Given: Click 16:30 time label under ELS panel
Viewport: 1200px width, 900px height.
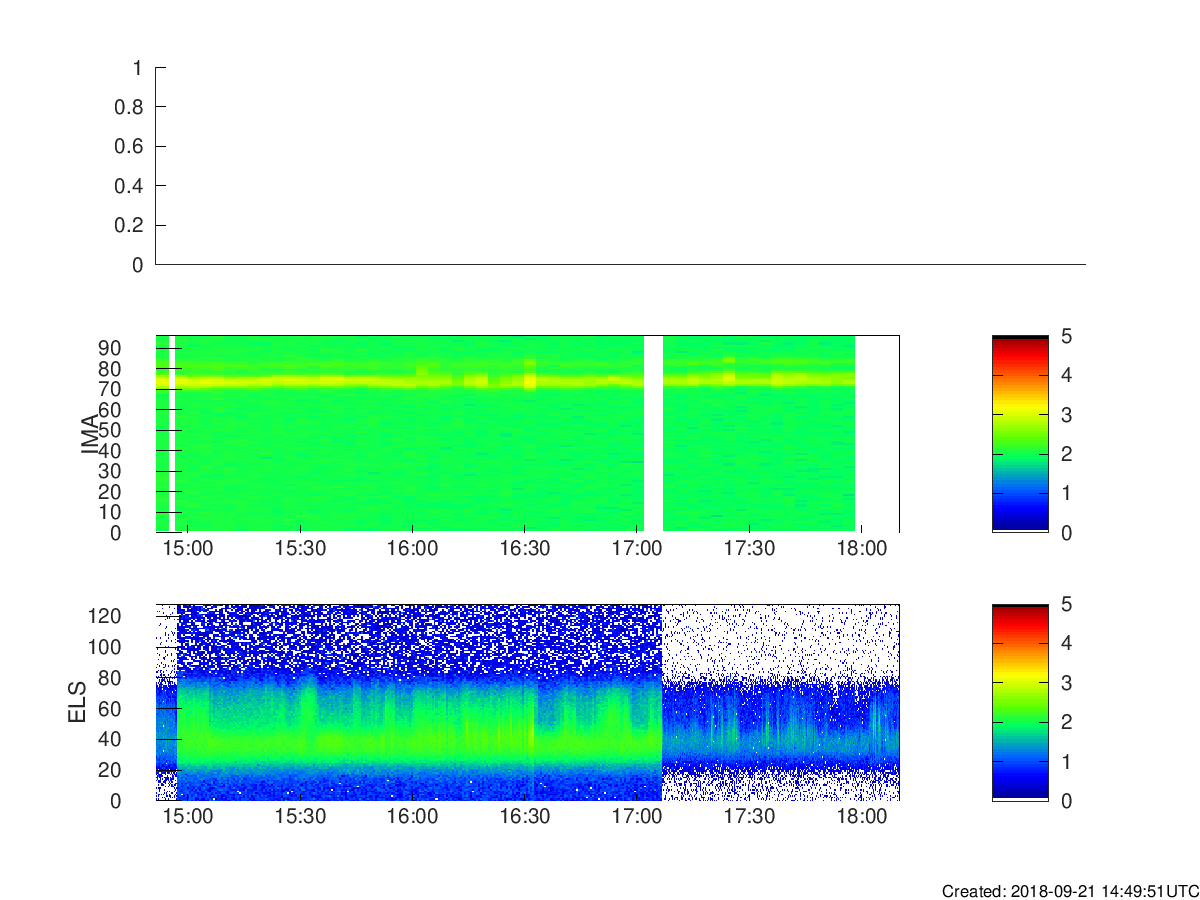Looking at the screenshot, I should pos(525,816).
